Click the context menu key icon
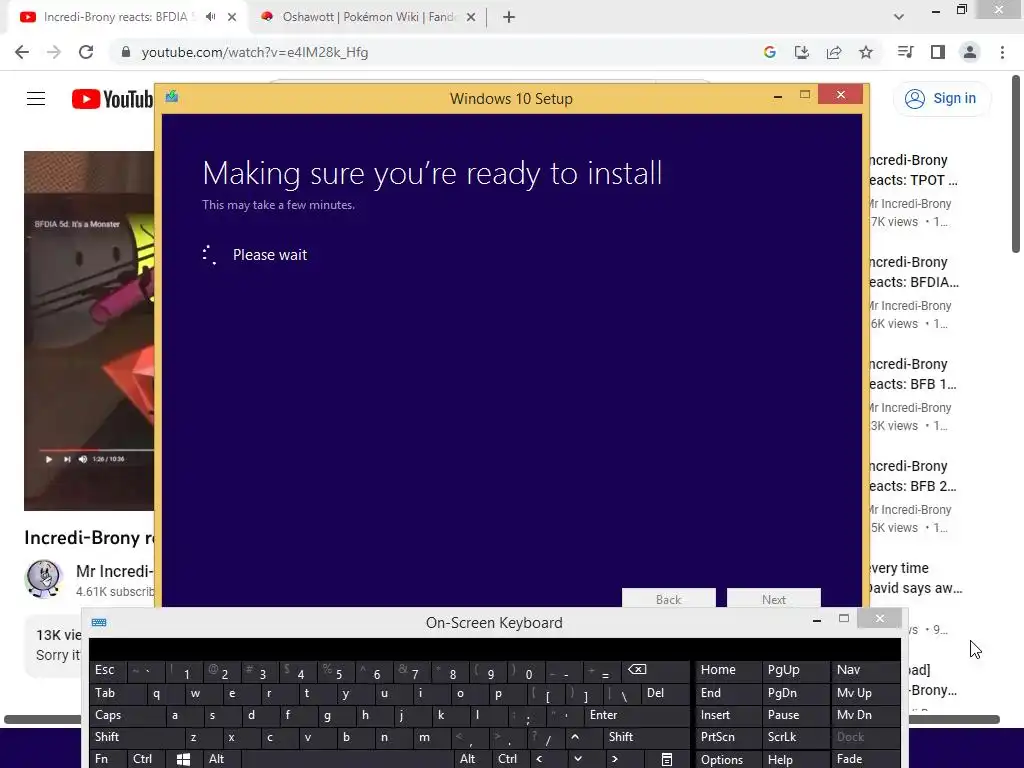This screenshot has height=768, width=1024. [x=666, y=760]
